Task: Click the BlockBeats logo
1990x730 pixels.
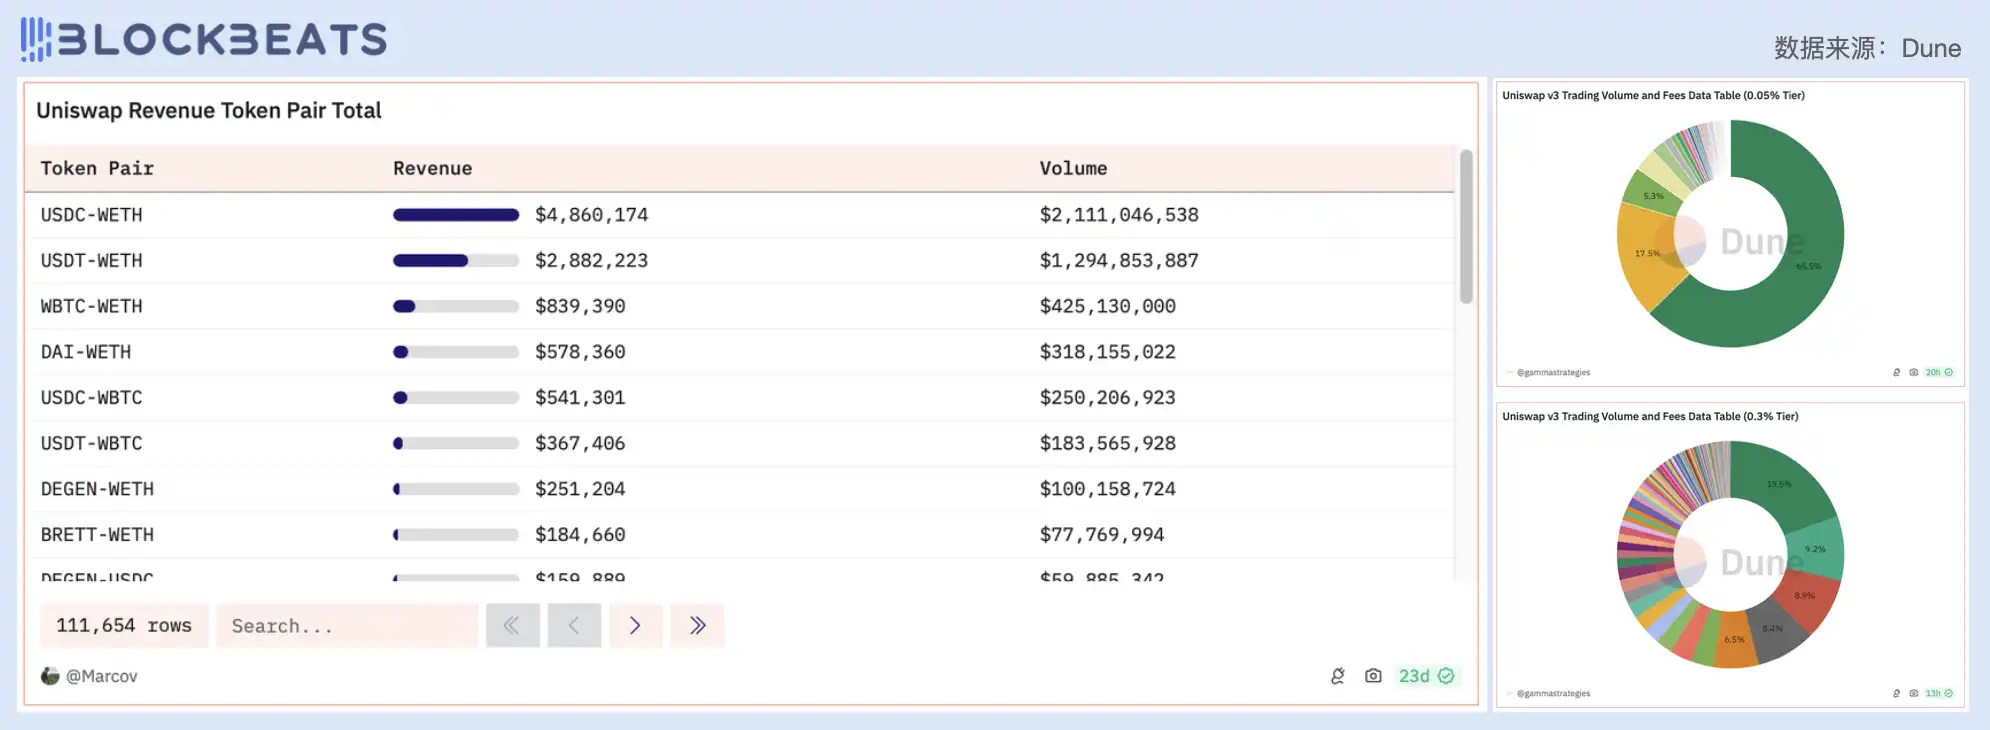Action: coord(203,39)
